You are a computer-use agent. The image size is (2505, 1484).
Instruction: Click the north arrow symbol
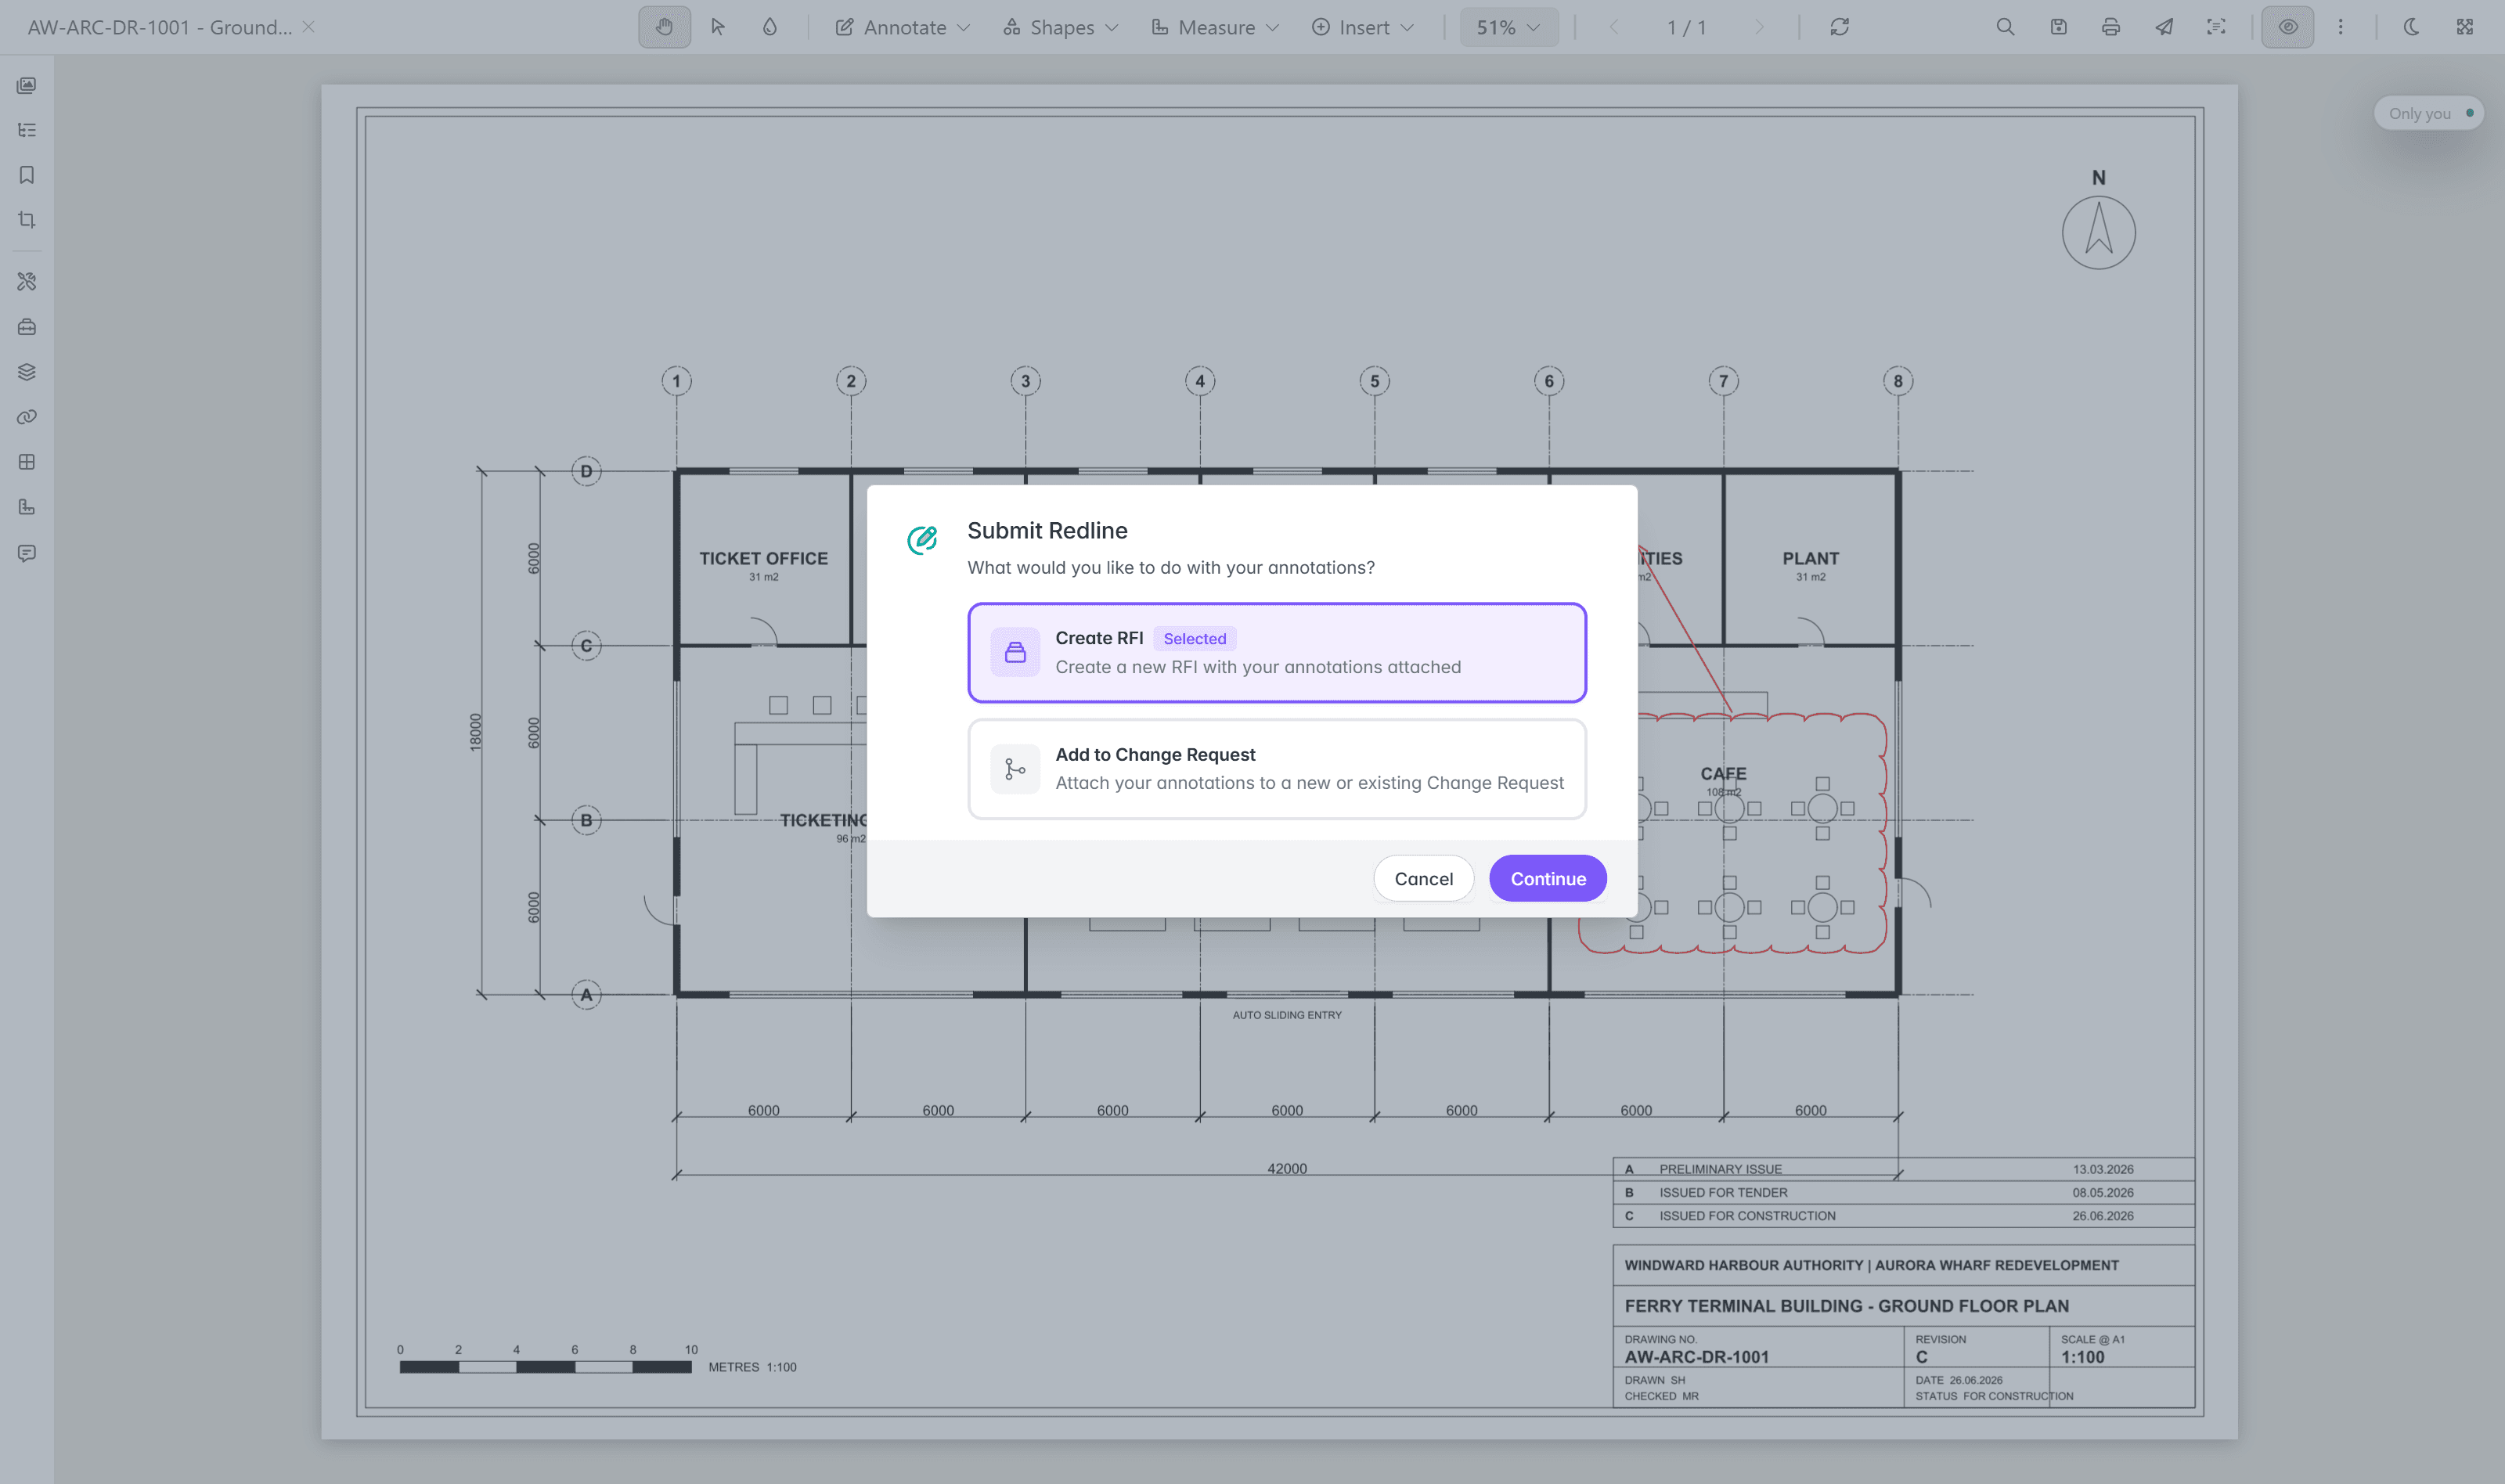(x=2098, y=232)
